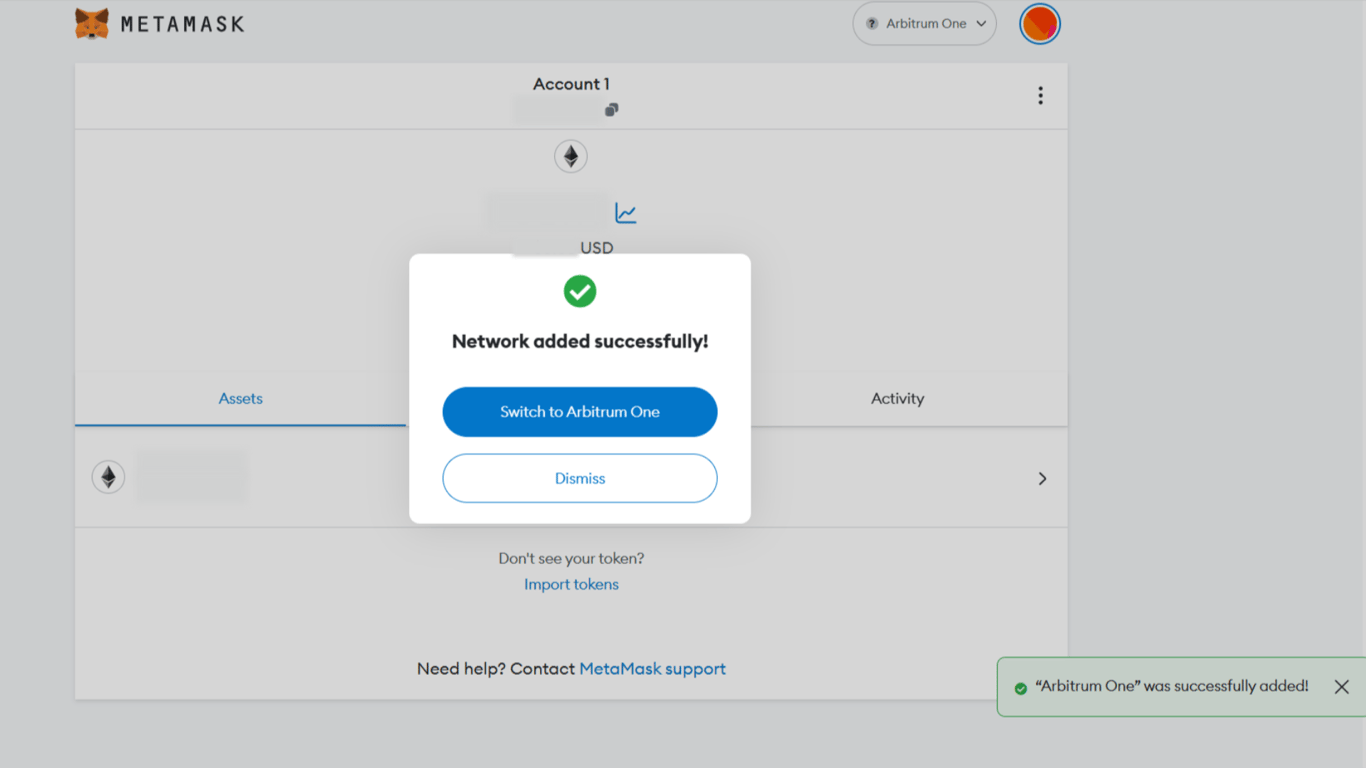Click the green check icon in the toast notification
Screen dimensions: 1366x768
(1021, 687)
